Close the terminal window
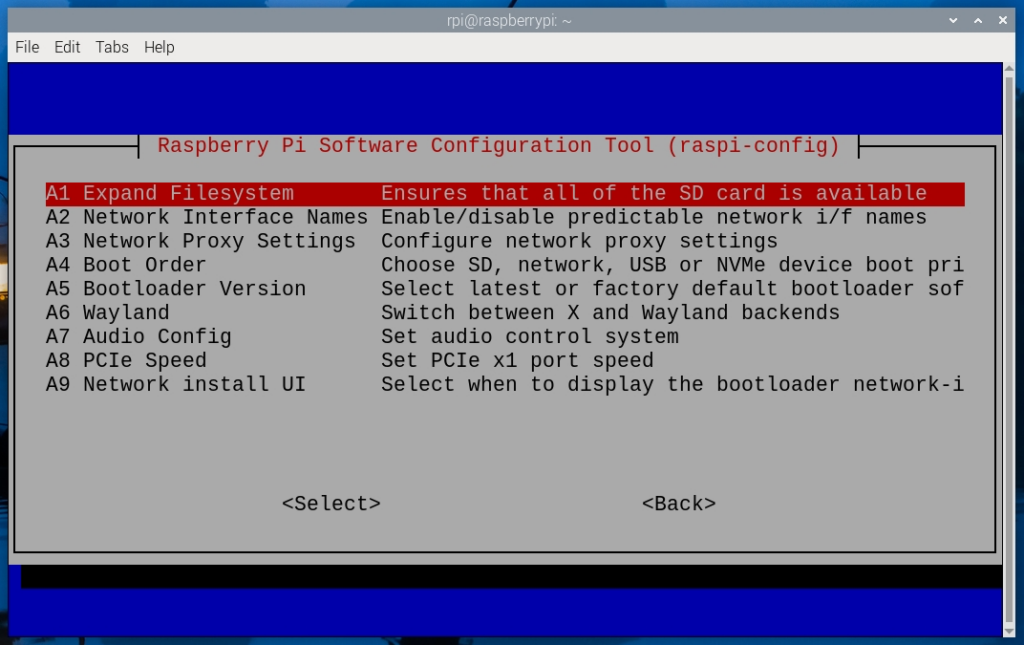 point(1002,20)
